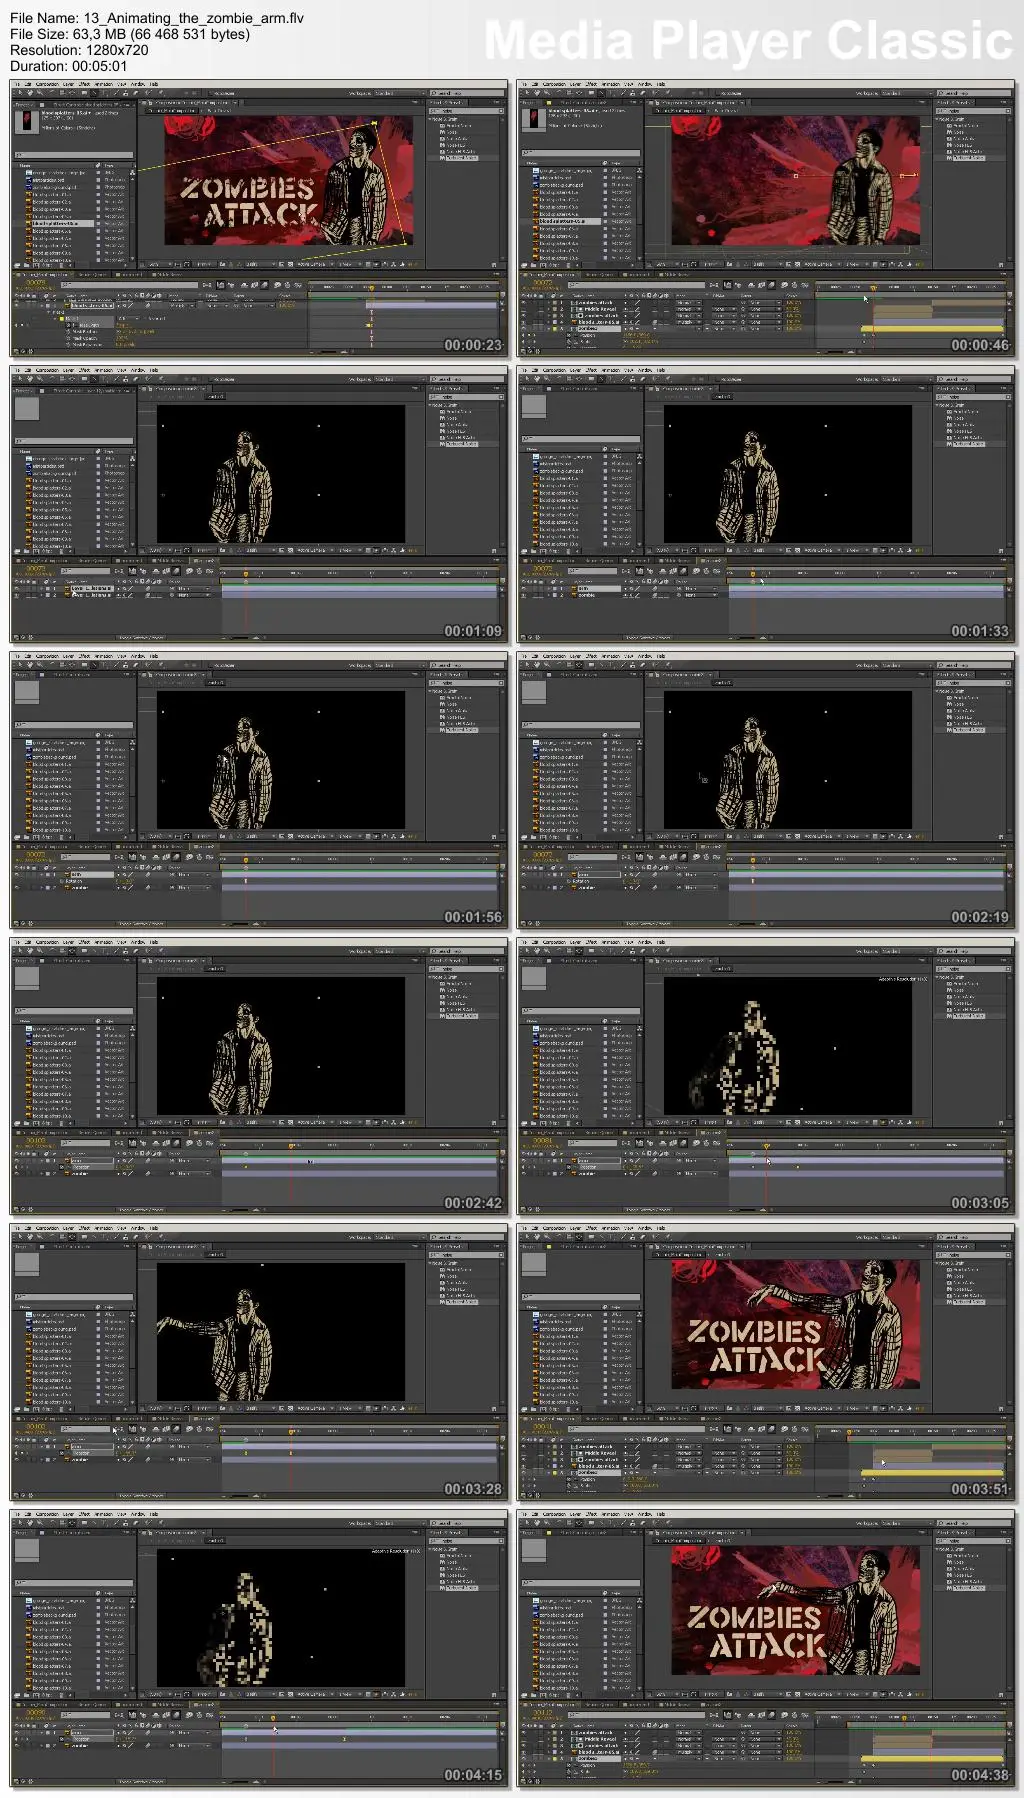Open Help menu in the 00:00:23 frame

pos(154,84)
